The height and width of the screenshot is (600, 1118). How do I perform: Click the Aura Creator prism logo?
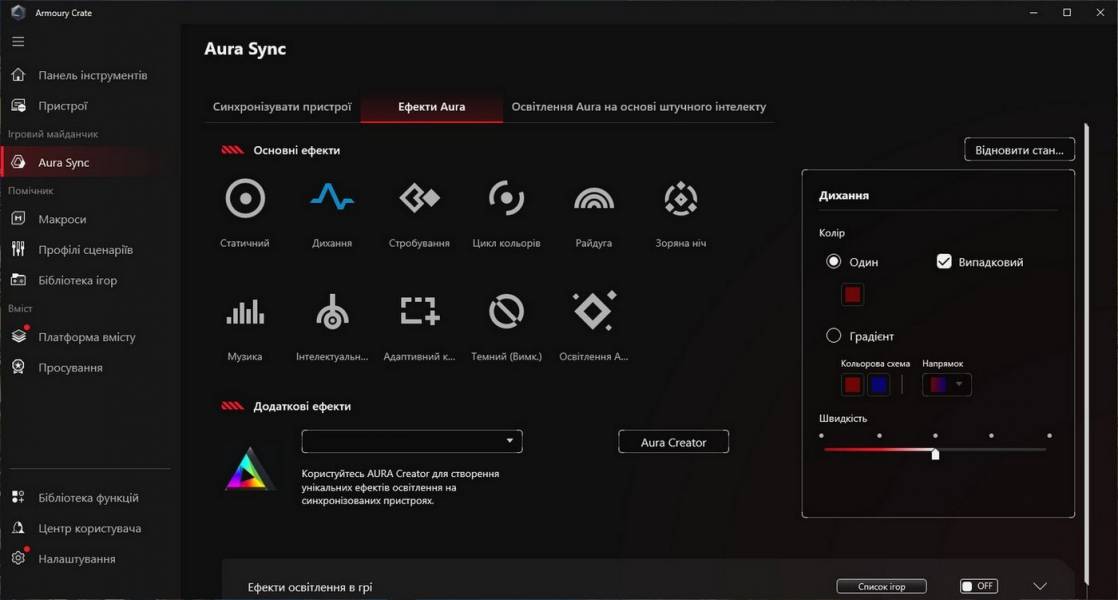coord(249,469)
